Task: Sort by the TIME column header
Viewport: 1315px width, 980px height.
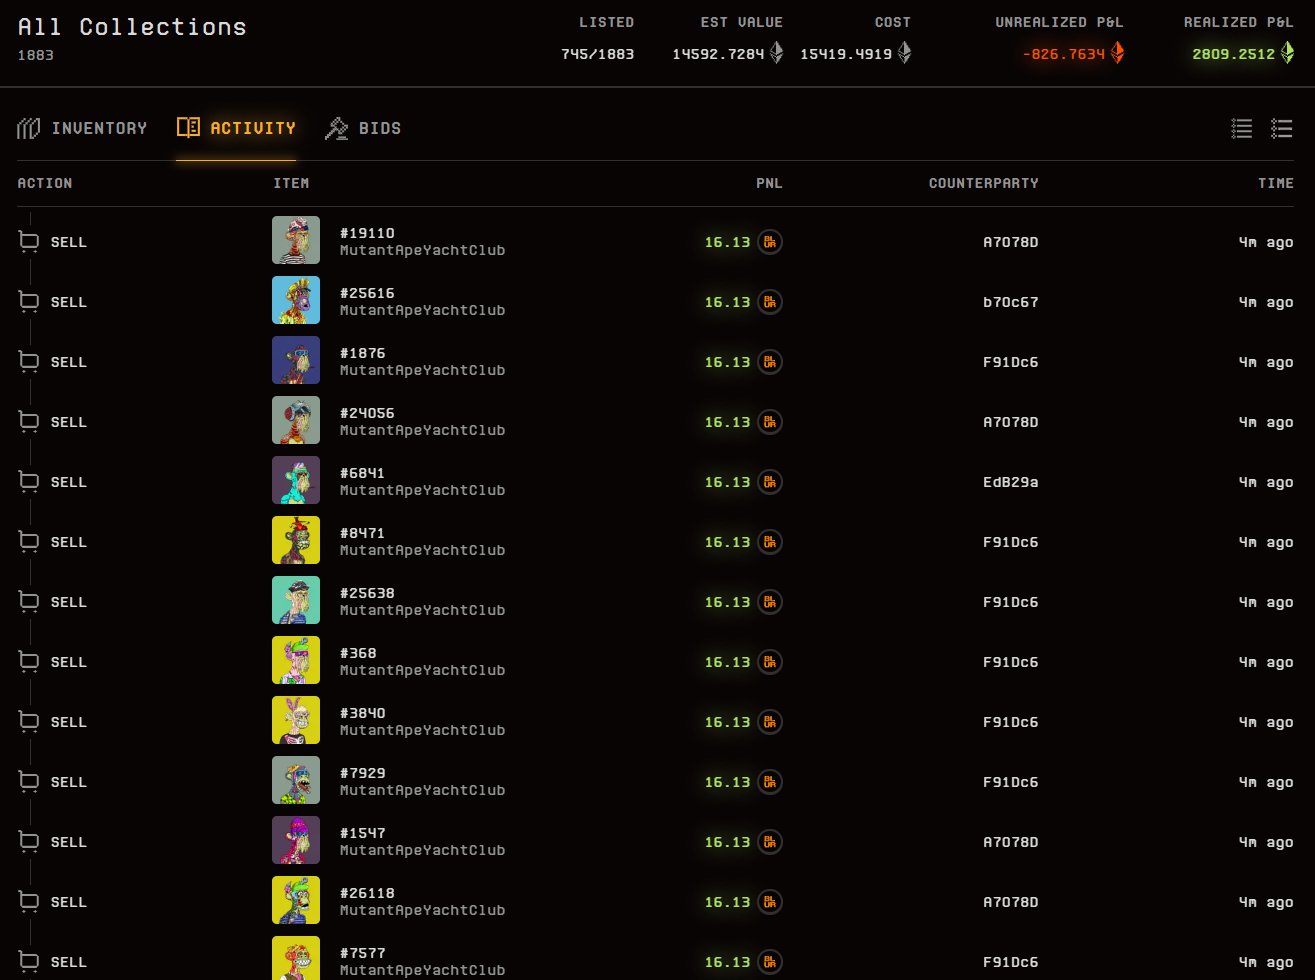Action: pyautogui.click(x=1276, y=183)
